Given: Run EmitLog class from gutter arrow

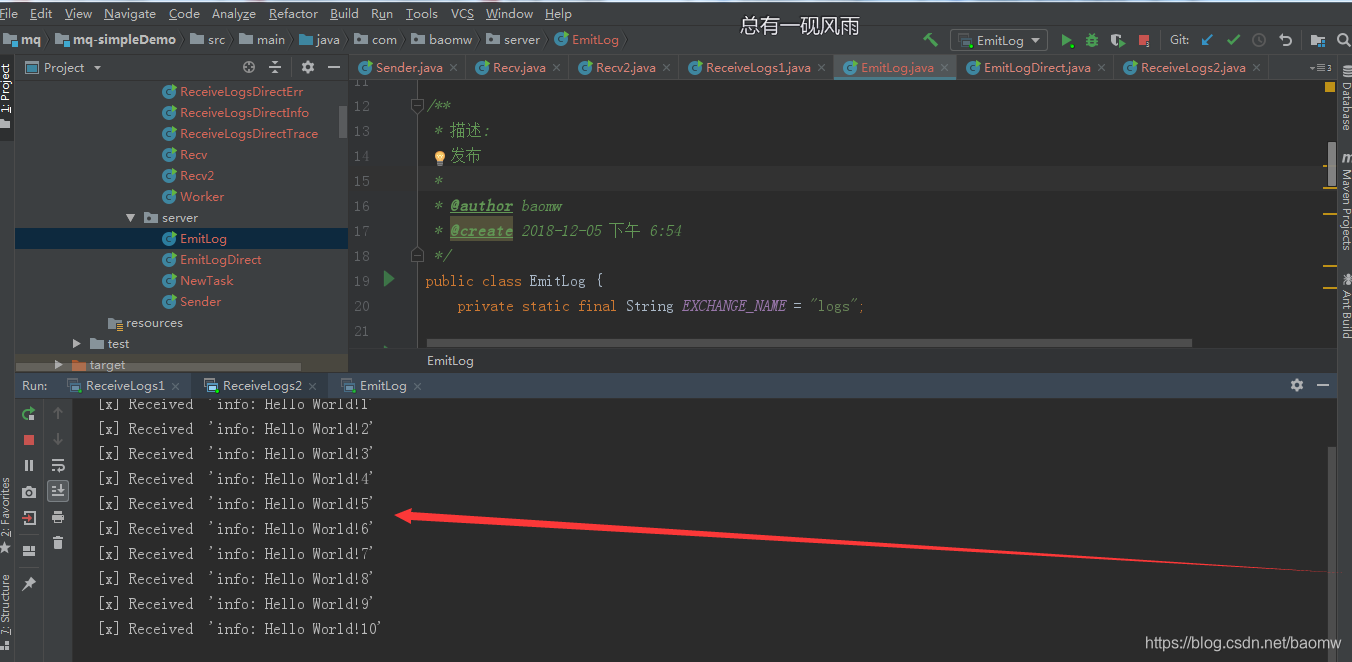Looking at the screenshot, I should [x=389, y=279].
